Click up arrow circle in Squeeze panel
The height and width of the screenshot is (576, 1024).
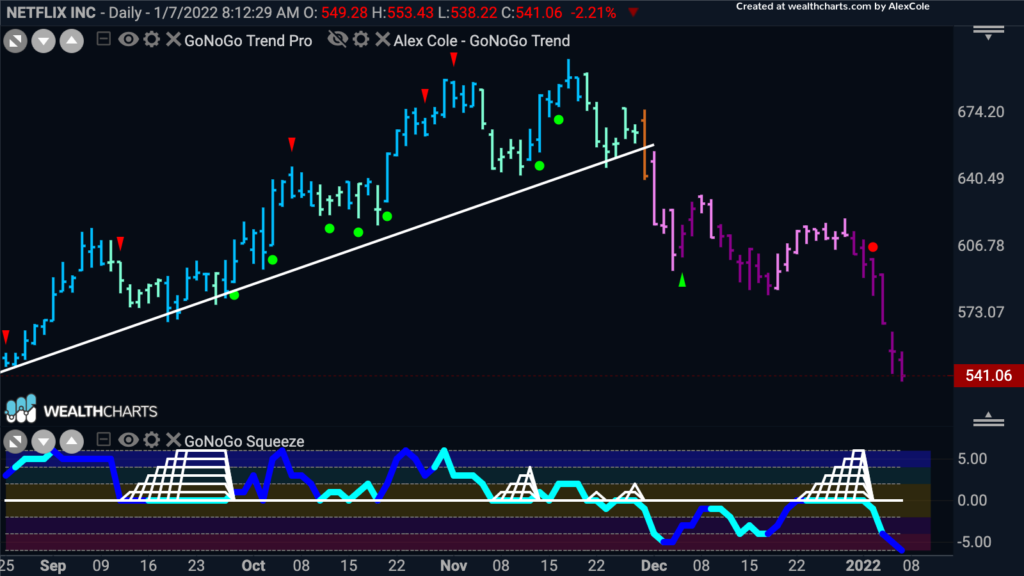[x=72, y=441]
